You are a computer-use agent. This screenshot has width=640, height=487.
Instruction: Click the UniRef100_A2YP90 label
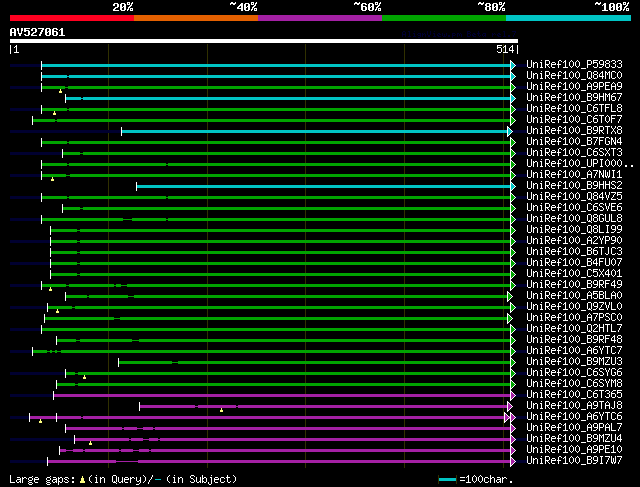tap(574, 241)
